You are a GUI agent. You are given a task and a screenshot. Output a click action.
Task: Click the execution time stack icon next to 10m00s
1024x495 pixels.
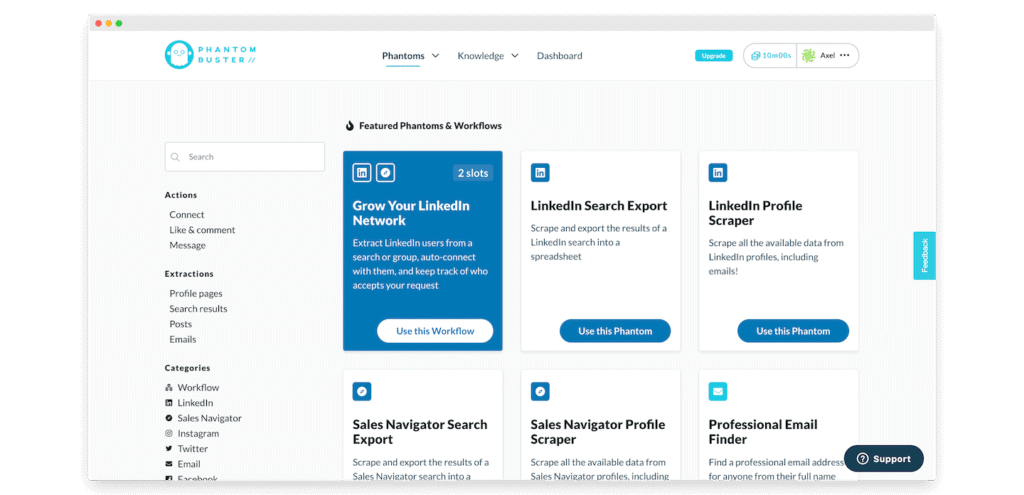point(756,56)
